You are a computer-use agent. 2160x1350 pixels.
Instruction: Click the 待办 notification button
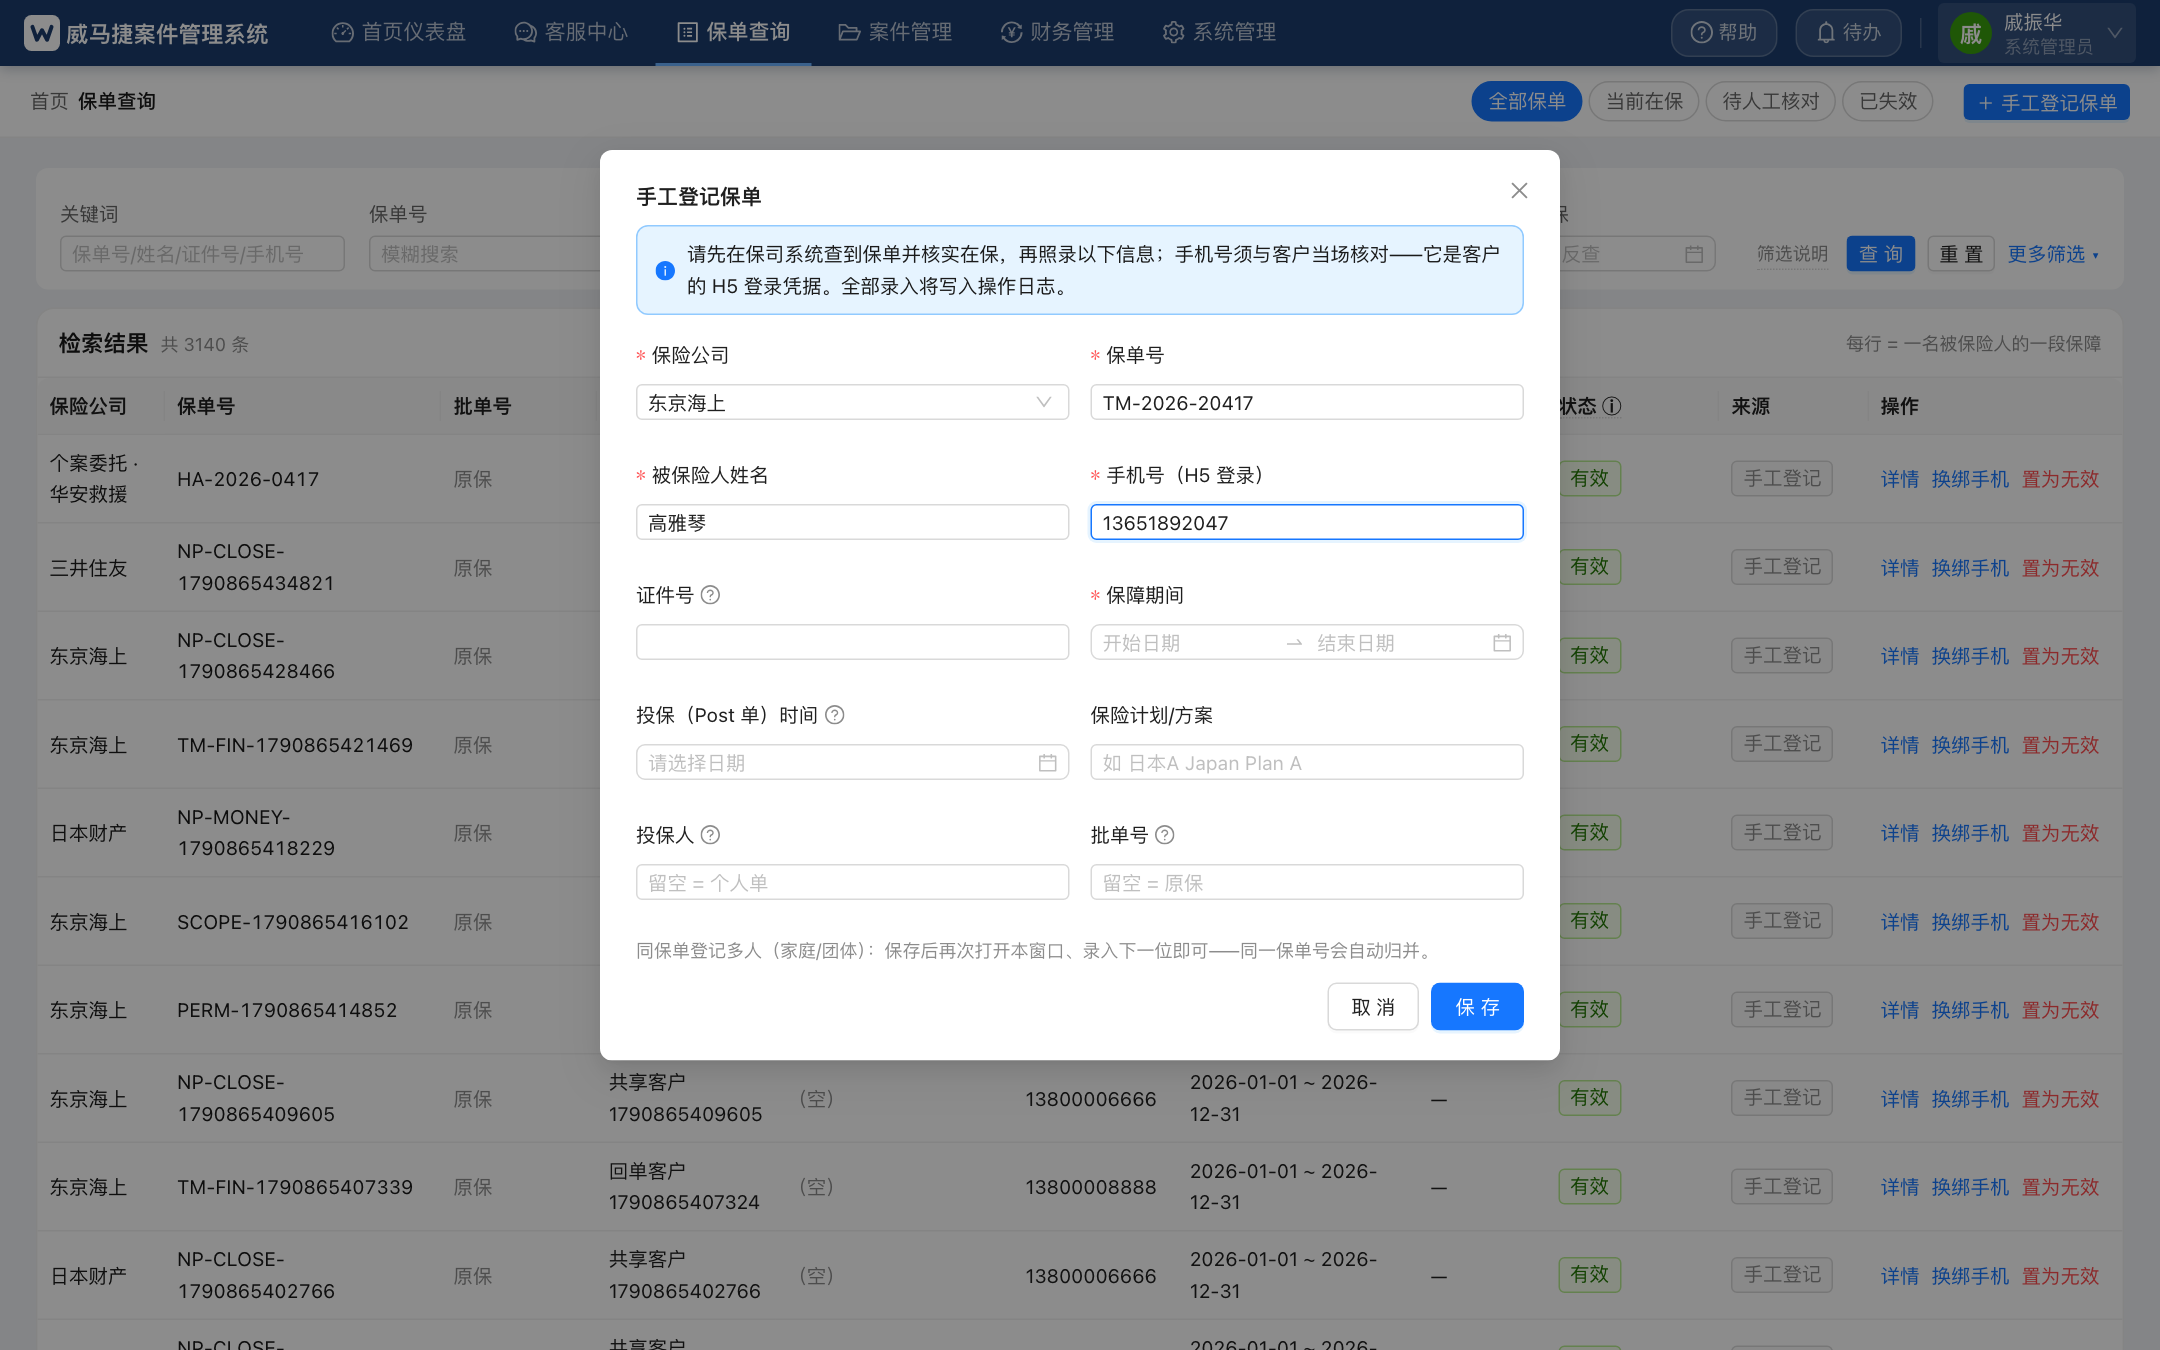point(1848,33)
